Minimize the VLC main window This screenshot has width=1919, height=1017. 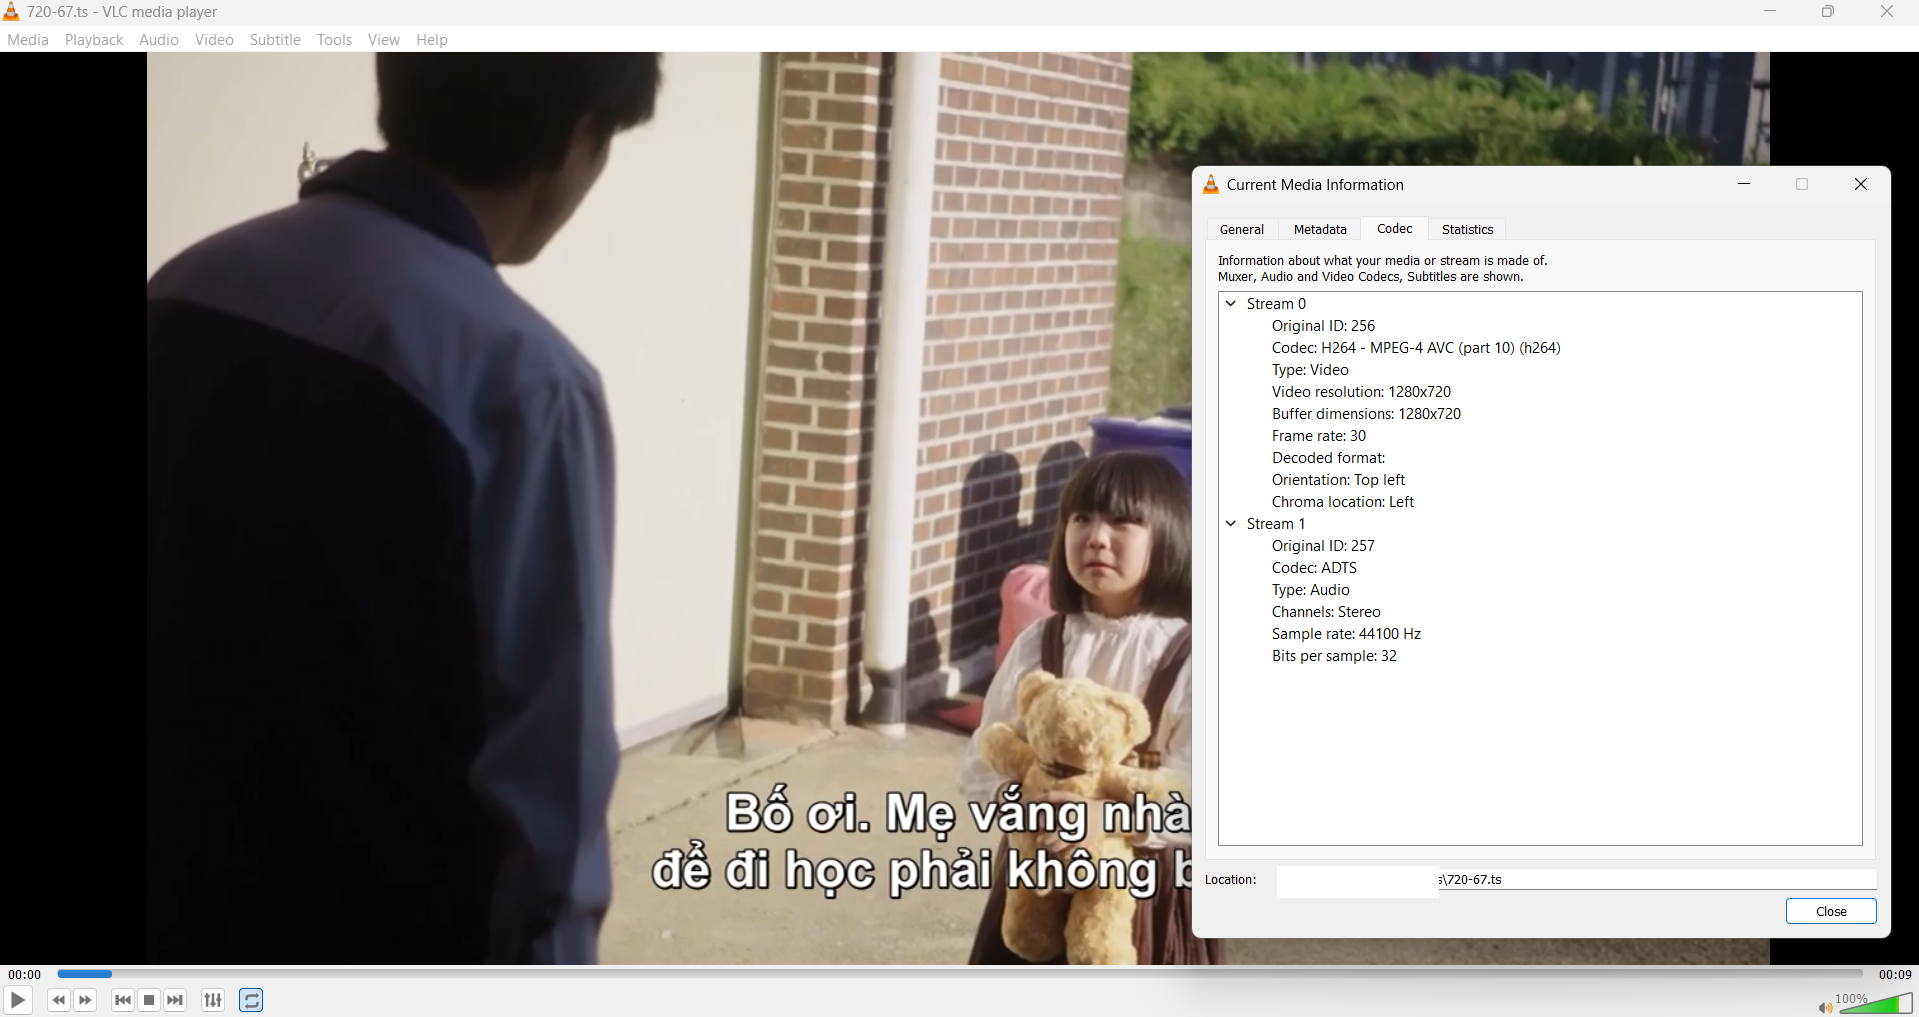[x=1770, y=12]
